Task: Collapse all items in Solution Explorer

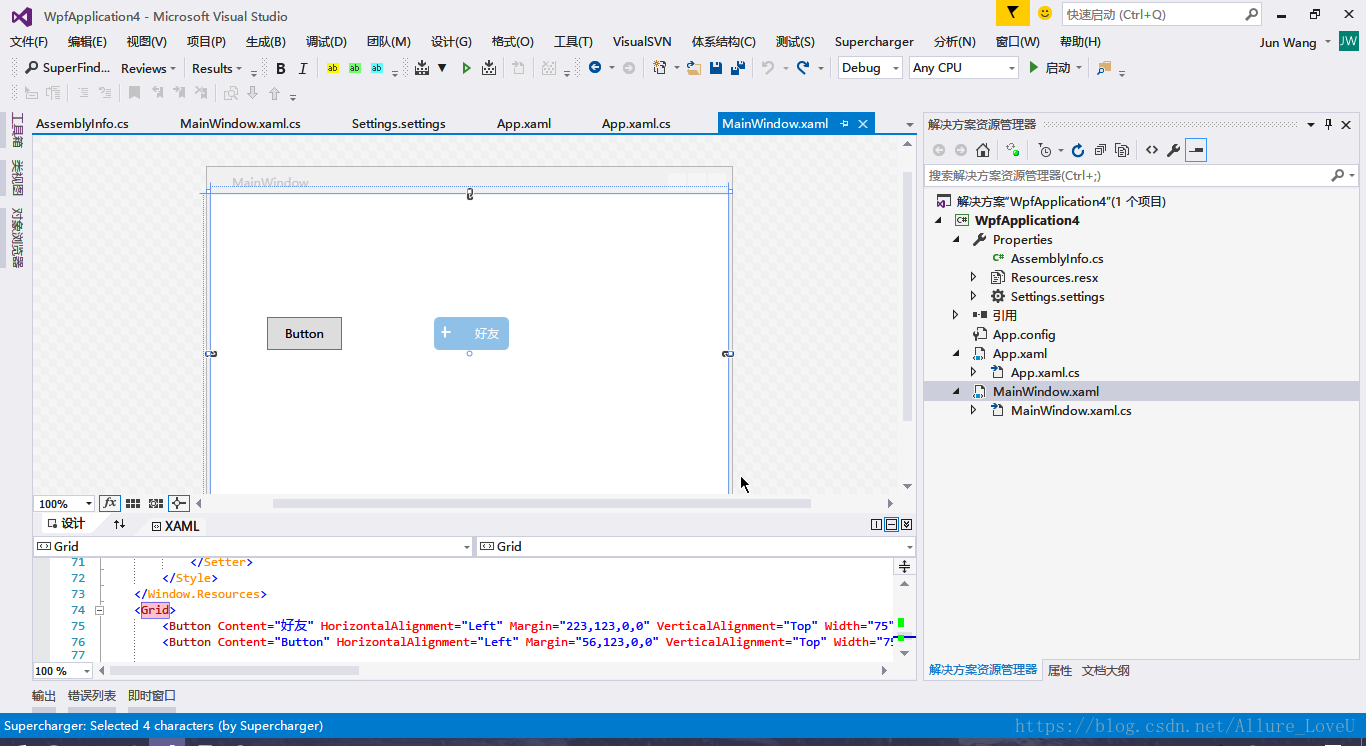Action: point(1100,150)
